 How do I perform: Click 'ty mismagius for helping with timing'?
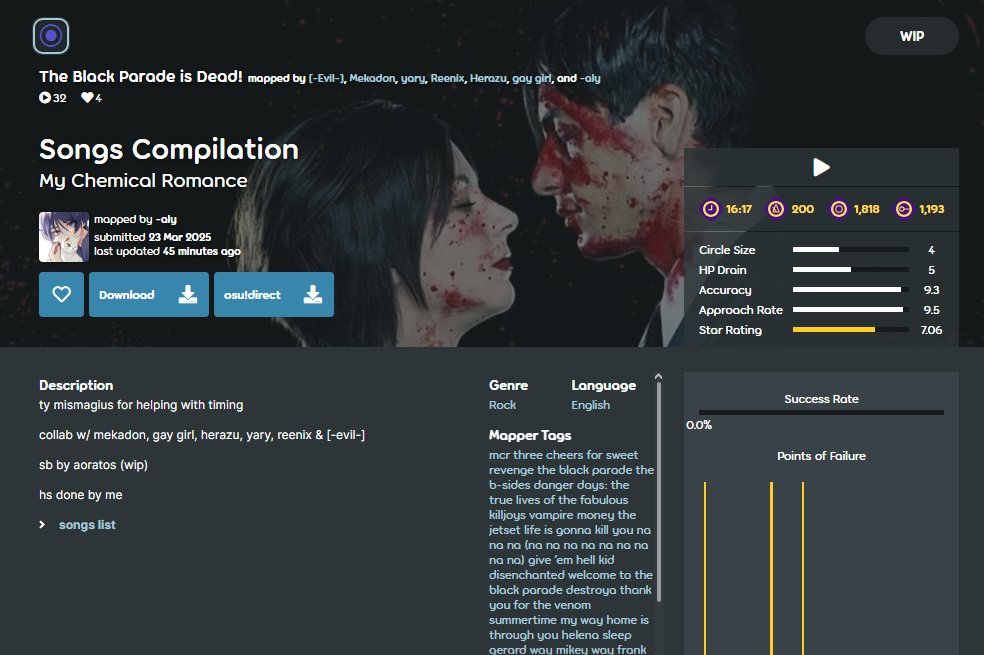(141, 405)
